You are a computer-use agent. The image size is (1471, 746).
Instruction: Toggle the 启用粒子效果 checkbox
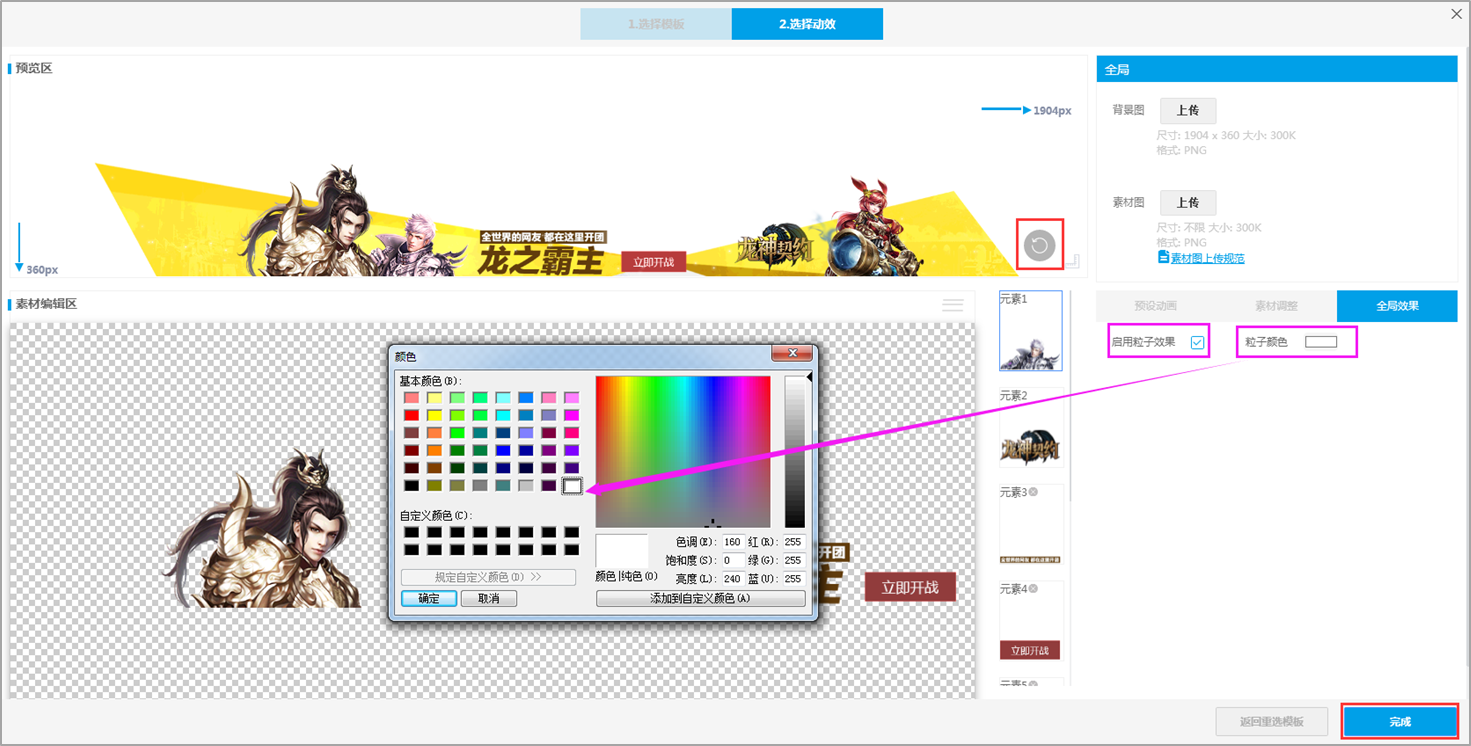pos(1197,342)
